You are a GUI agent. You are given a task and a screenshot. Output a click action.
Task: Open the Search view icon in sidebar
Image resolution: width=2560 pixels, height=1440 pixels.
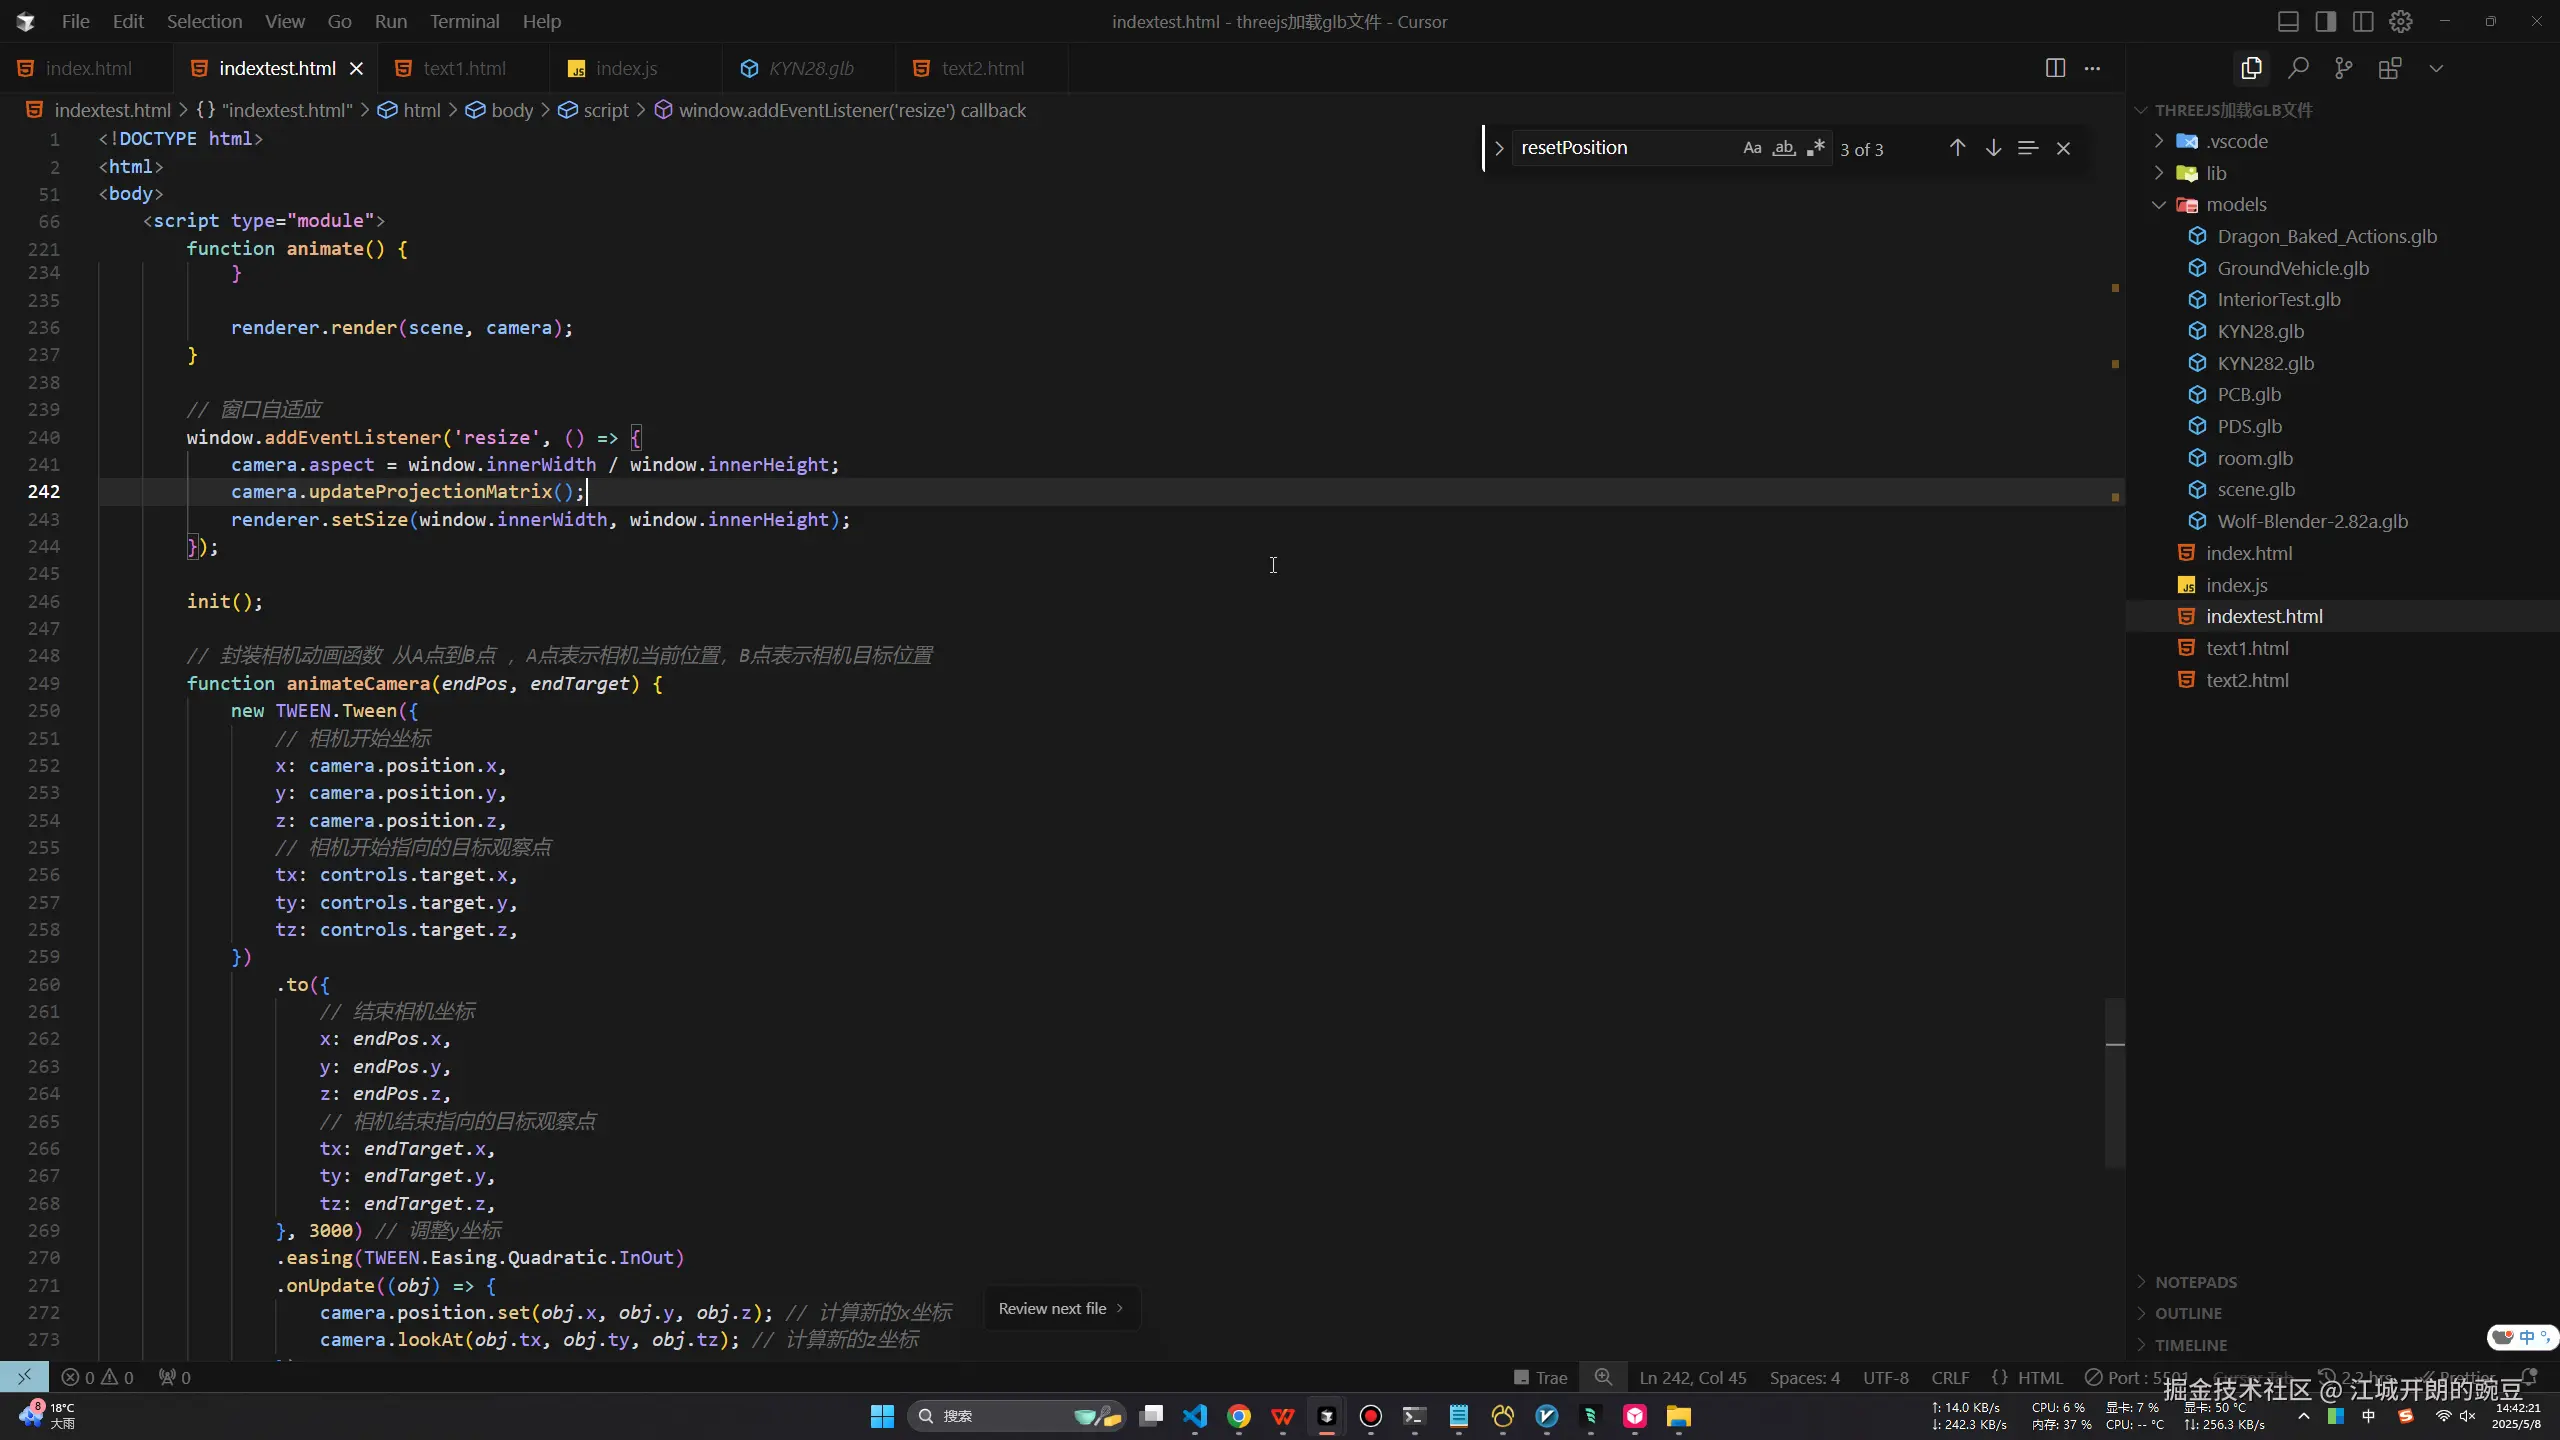2298,68
